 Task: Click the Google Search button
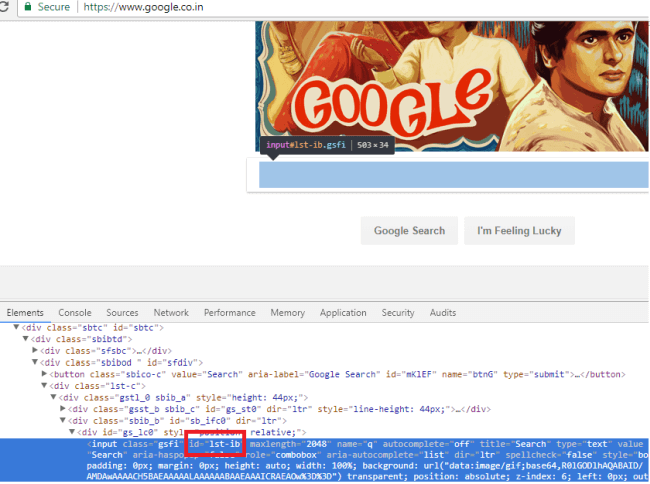click(409, 231)
